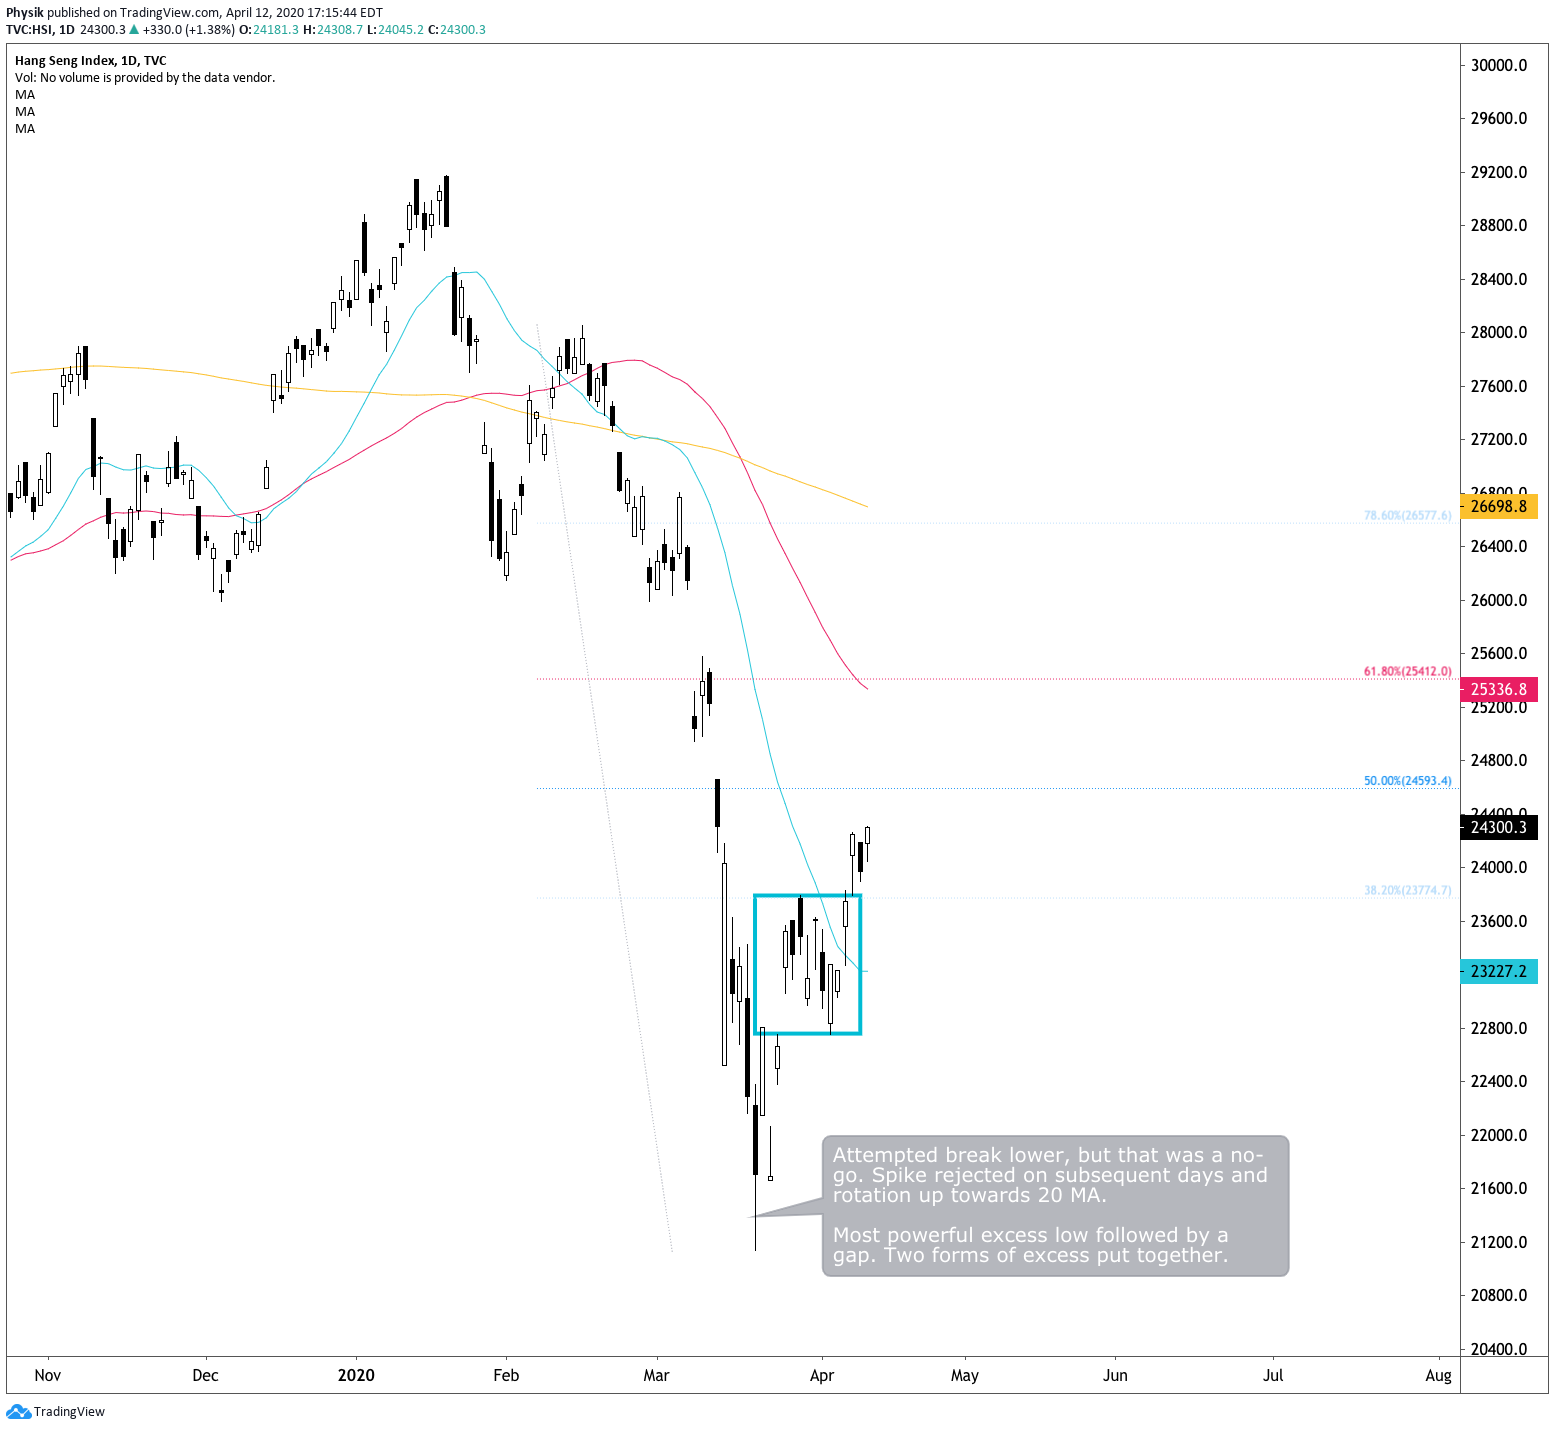Screen dimensions: 1555x1430
Task: Click the Apr label on time axis
Action: click(822, 1376)
